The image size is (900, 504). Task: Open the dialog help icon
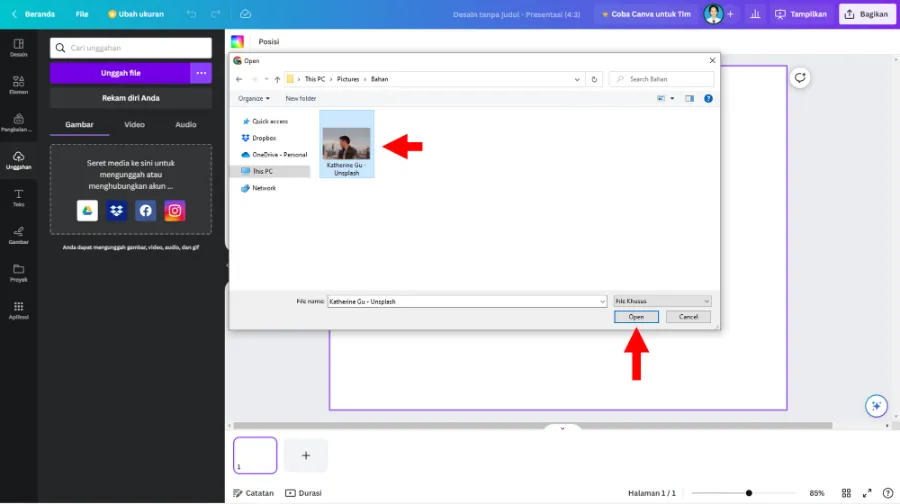708,99
